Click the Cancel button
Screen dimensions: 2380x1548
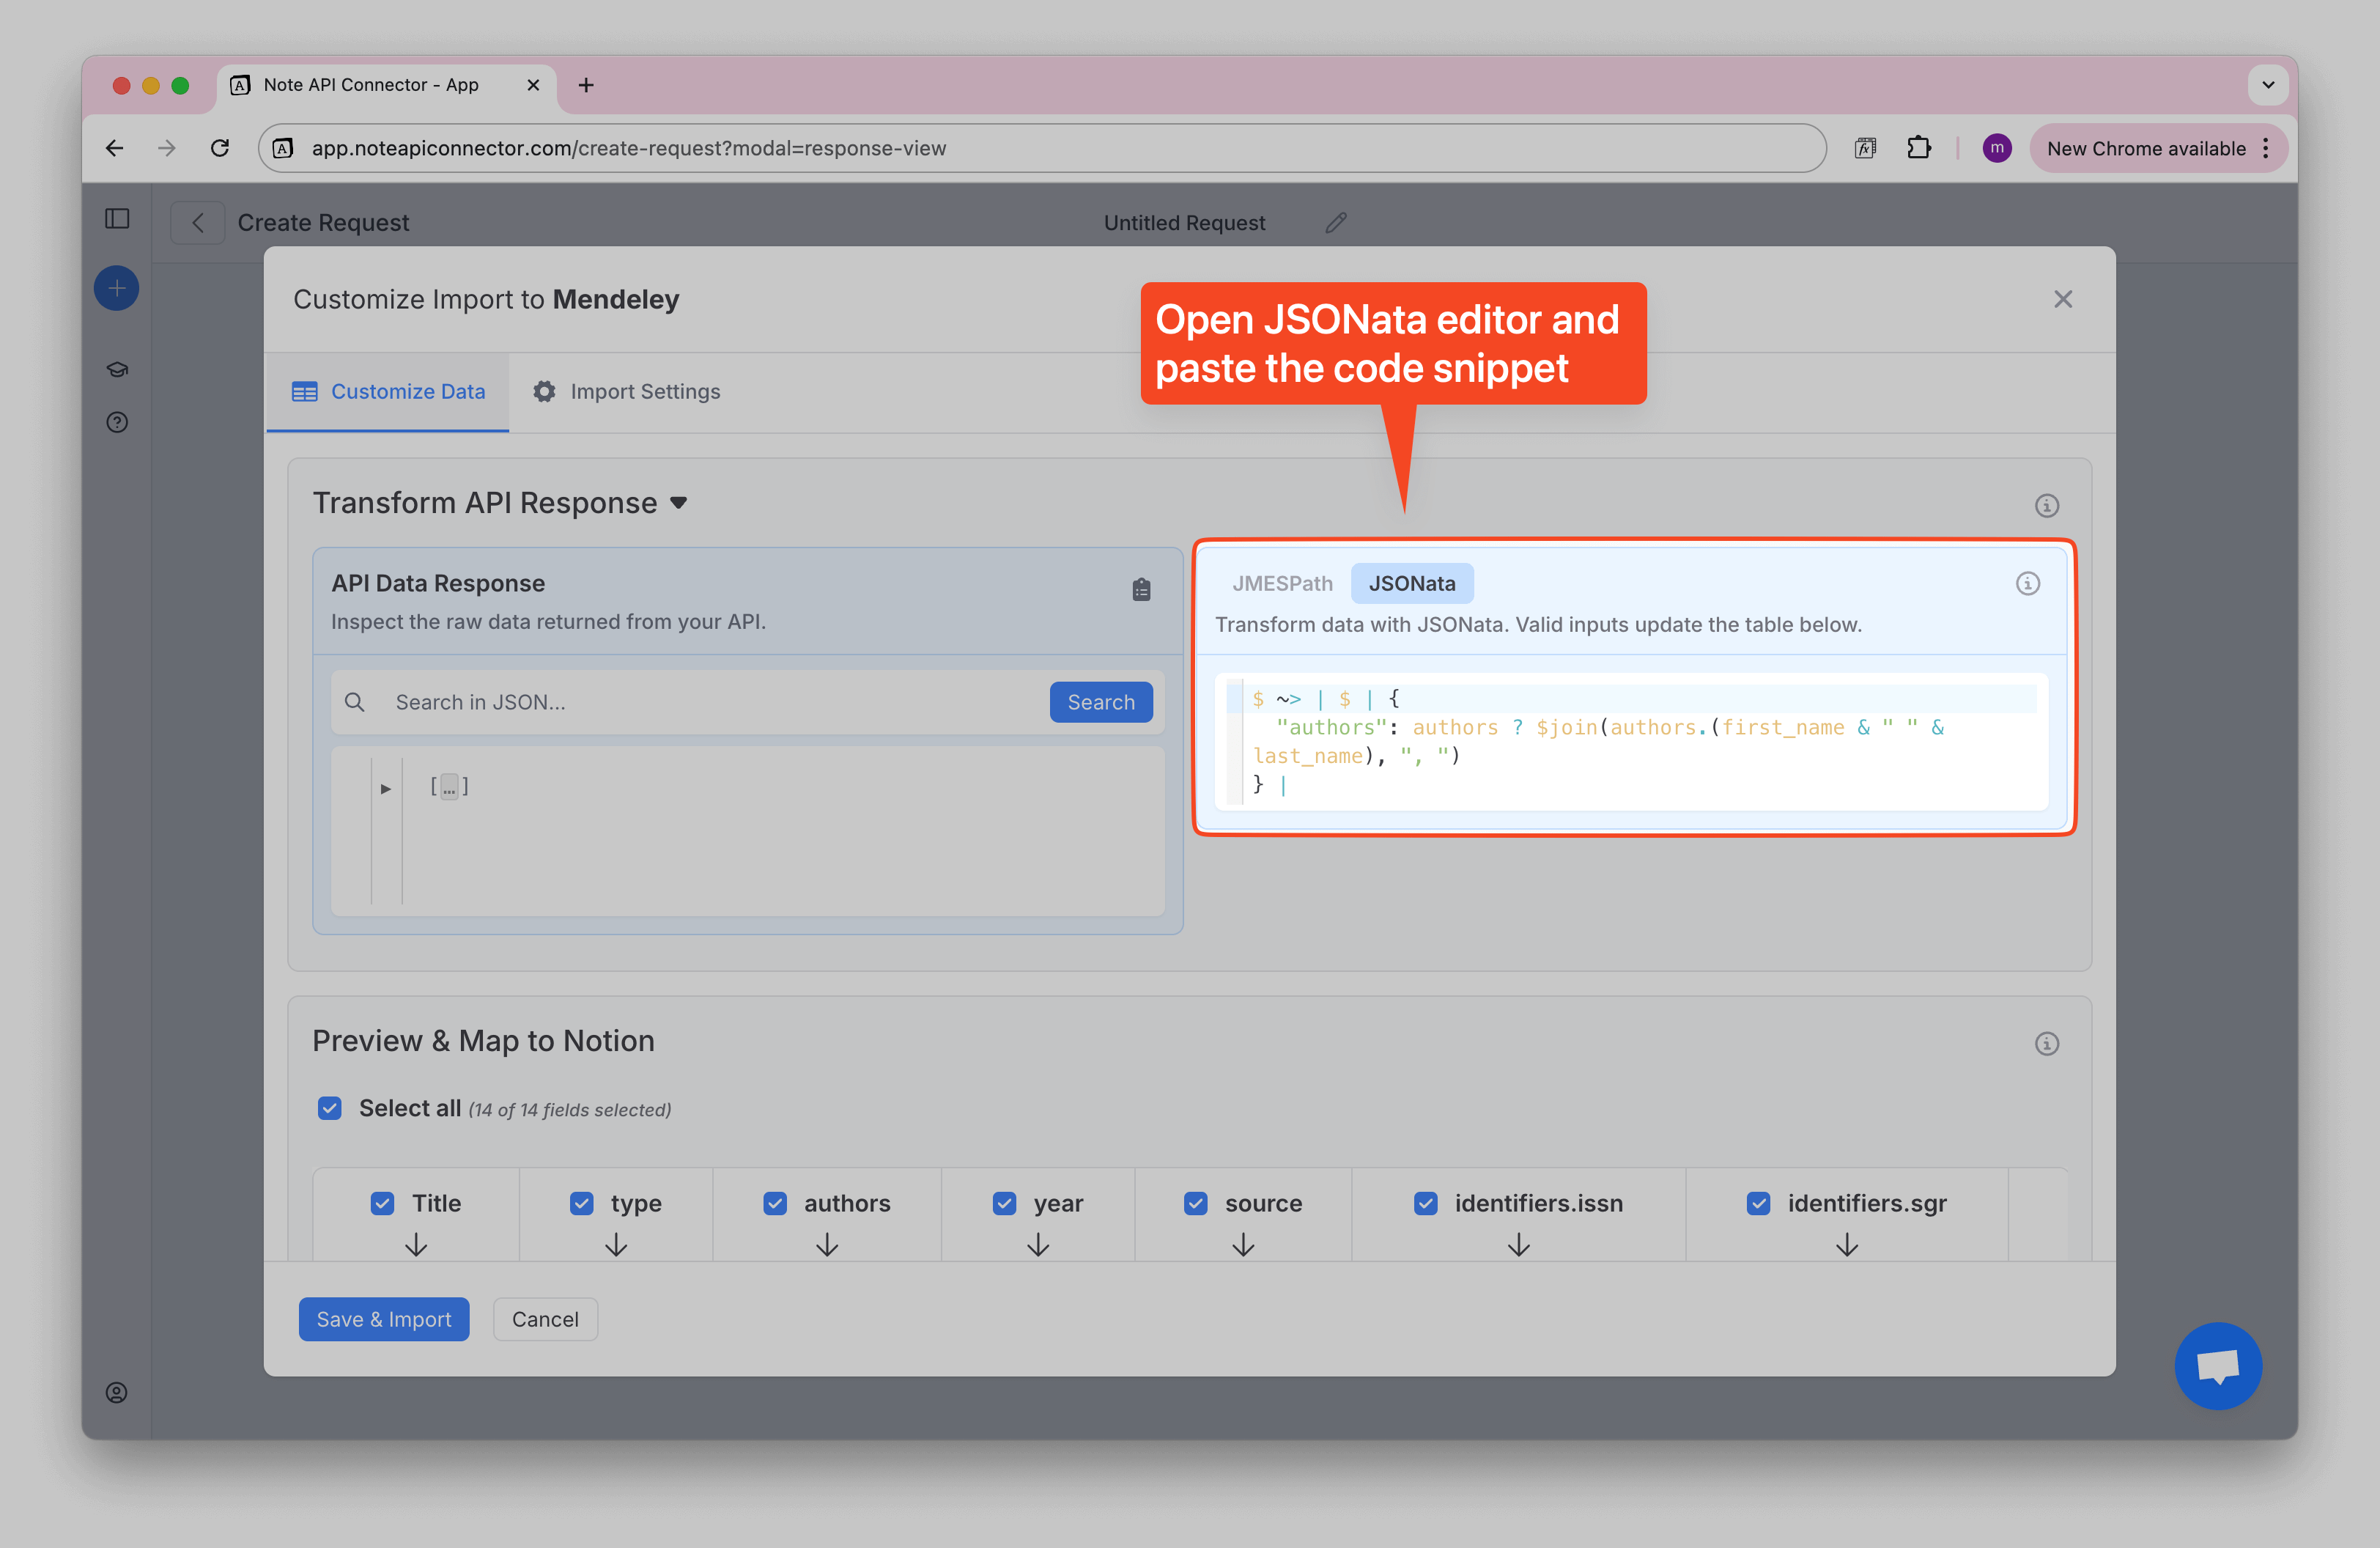[x=545, y=1319]
